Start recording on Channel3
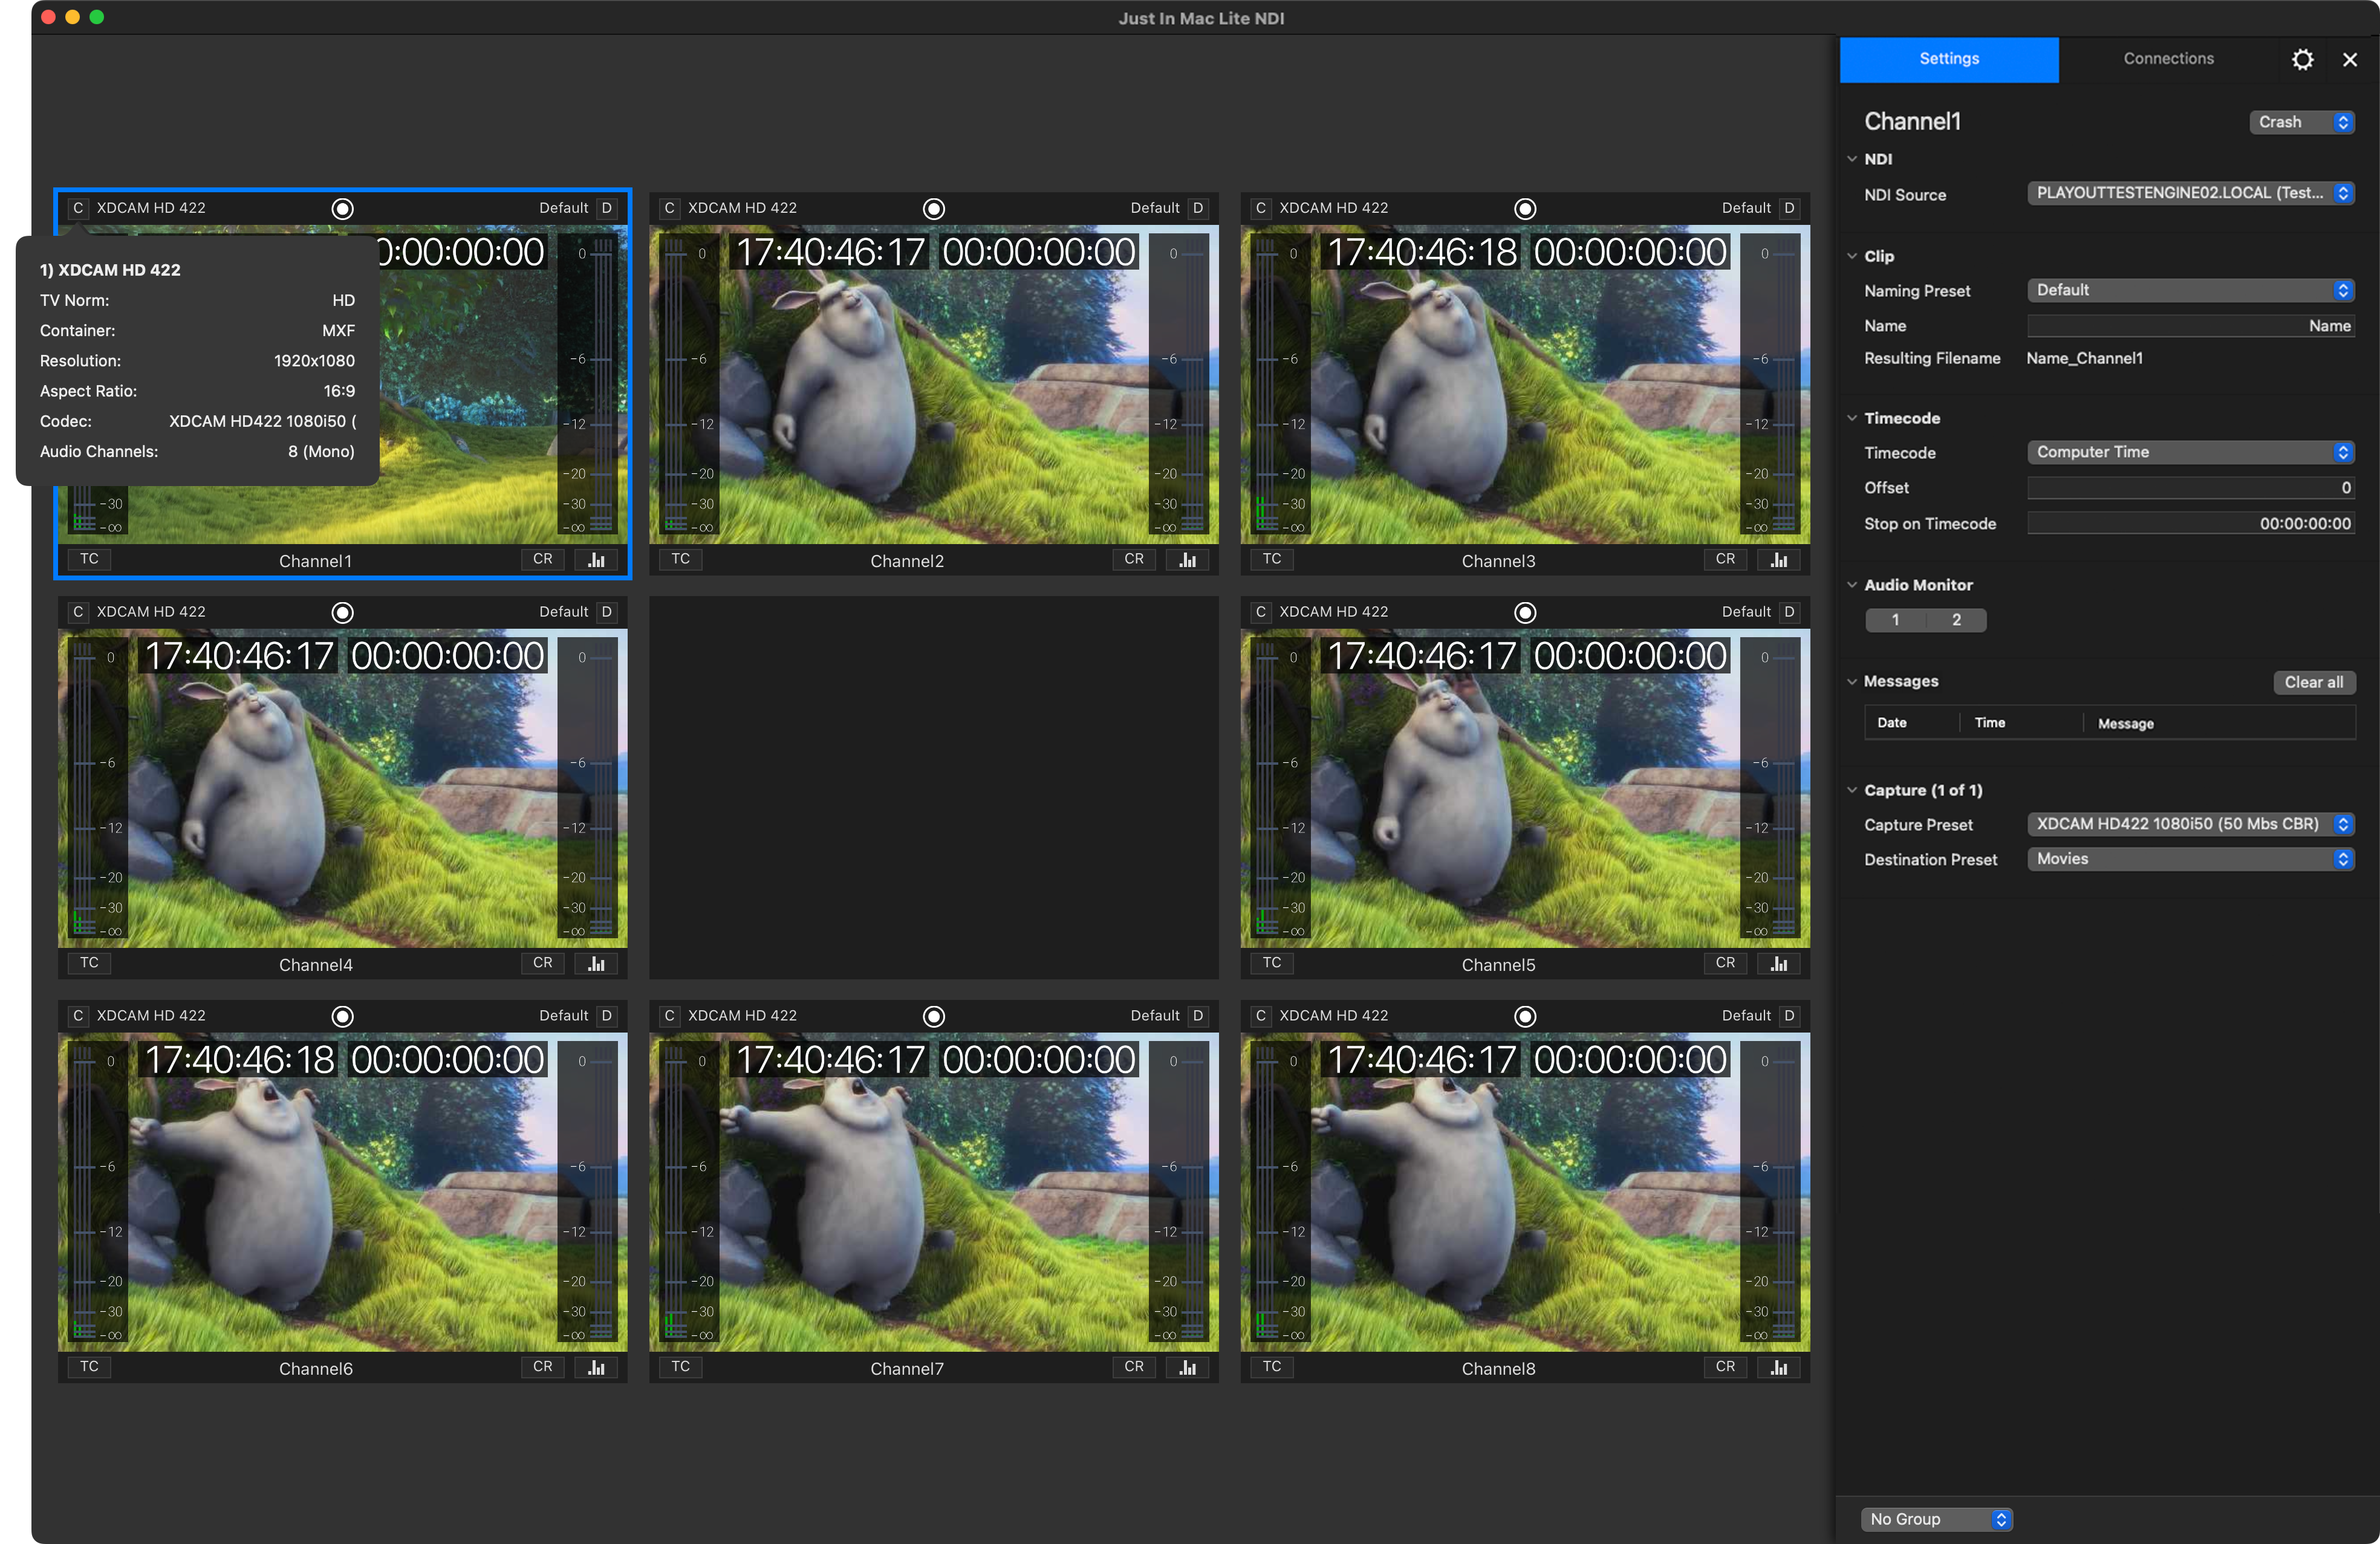 coord(1524,208)
